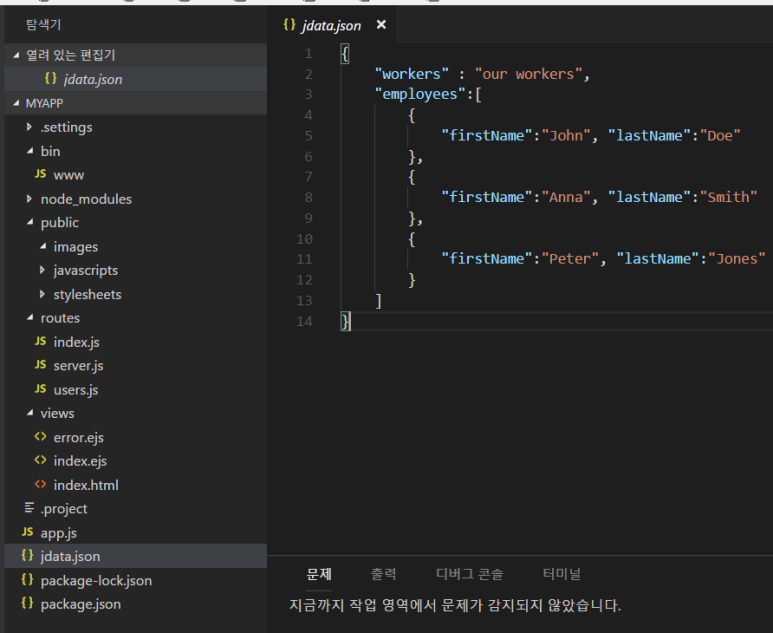Open index.ejs from the views folder
The height and width of the screenshot is (633, 773).
[x=80, y=461]
